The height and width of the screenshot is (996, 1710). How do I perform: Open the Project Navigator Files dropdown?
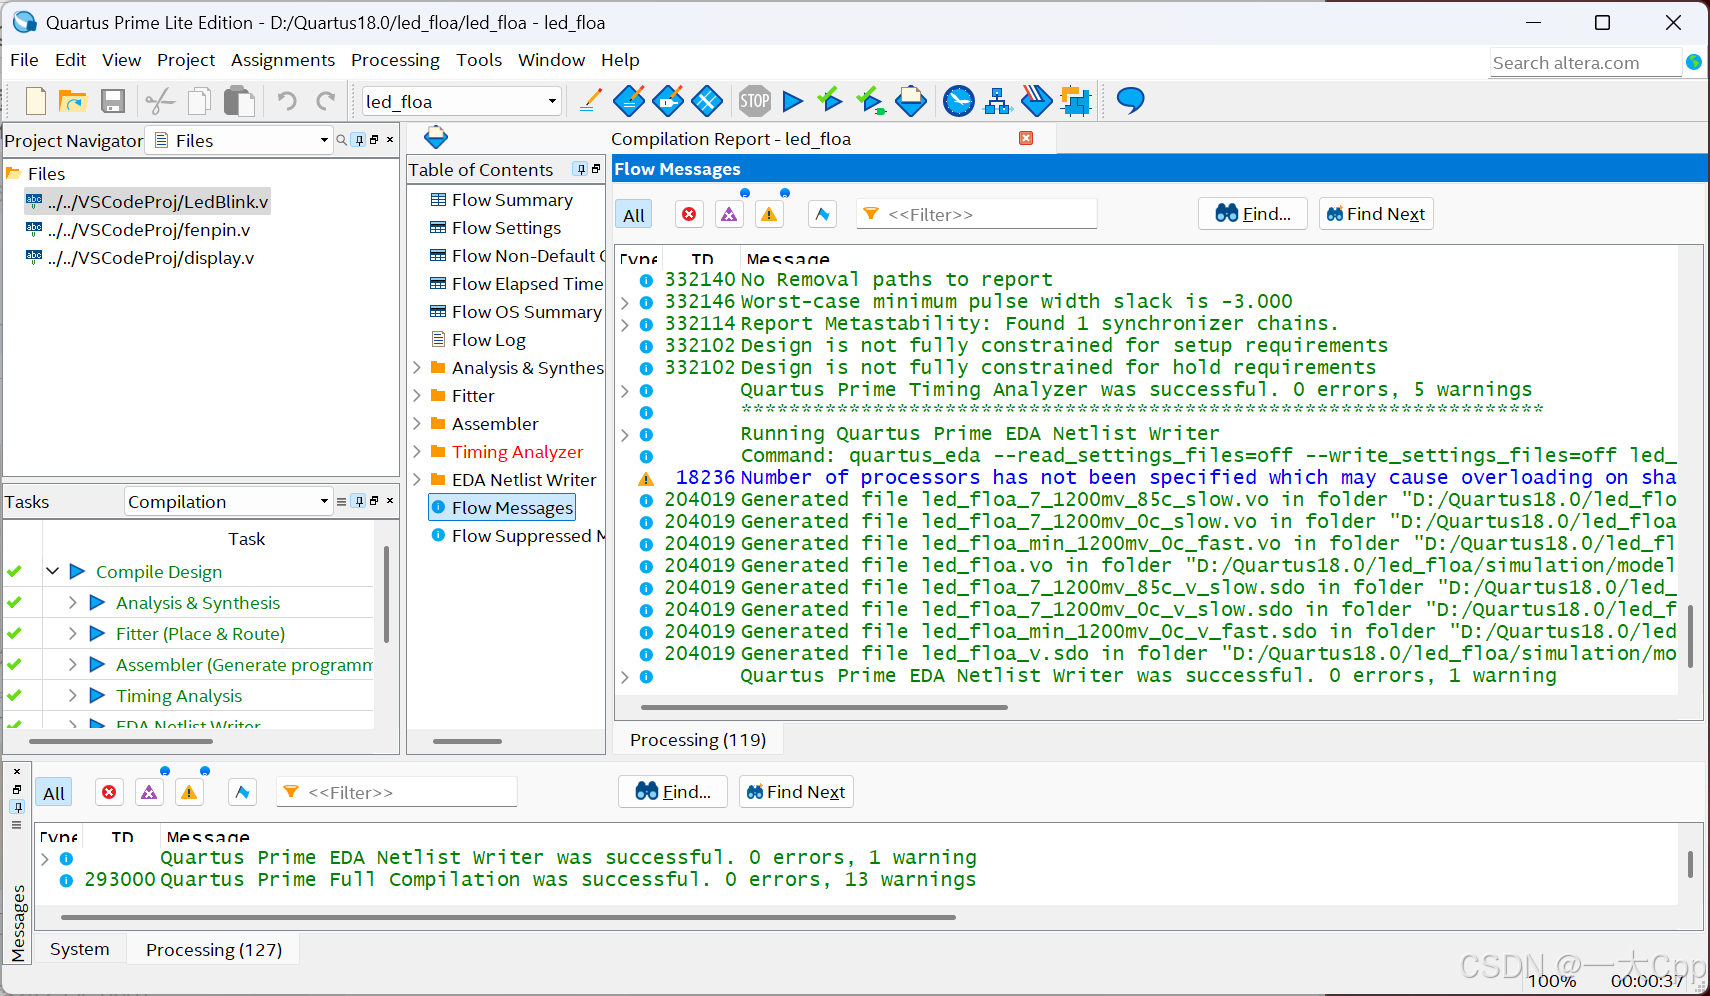(x=324, y=140)
